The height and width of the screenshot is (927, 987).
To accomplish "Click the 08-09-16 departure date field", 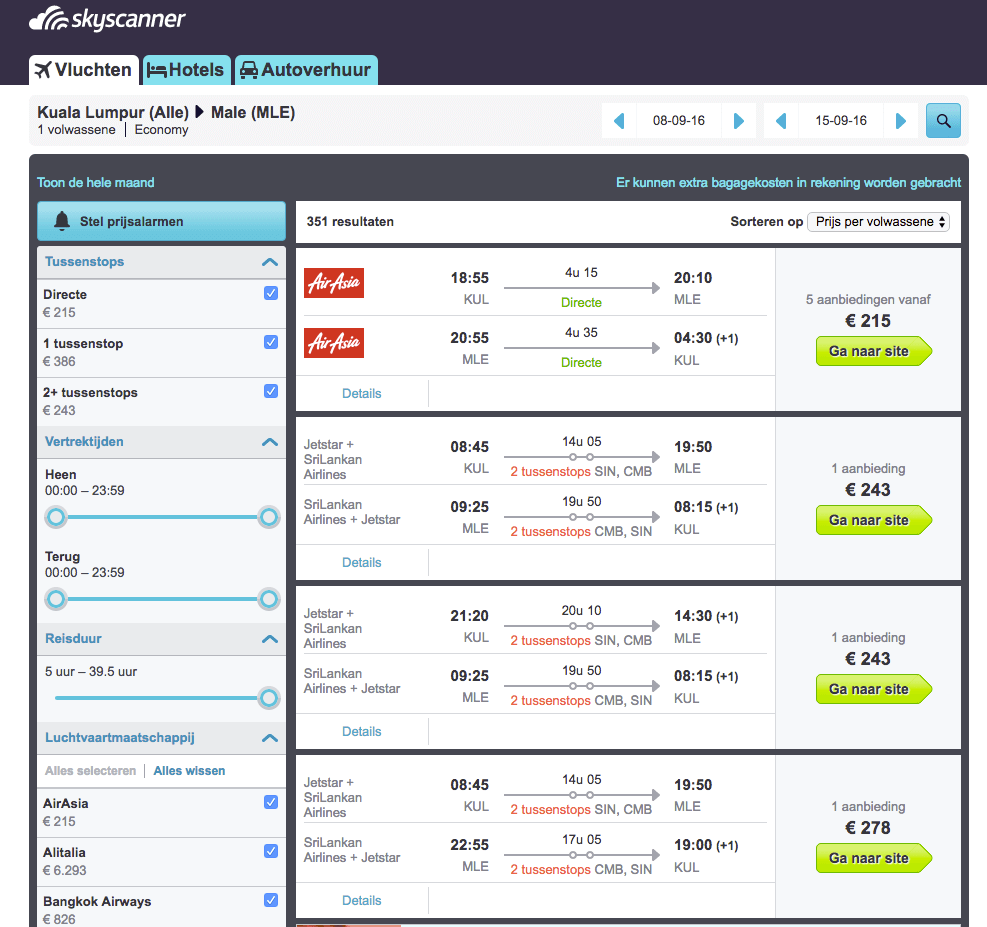I will pos(679,121).
